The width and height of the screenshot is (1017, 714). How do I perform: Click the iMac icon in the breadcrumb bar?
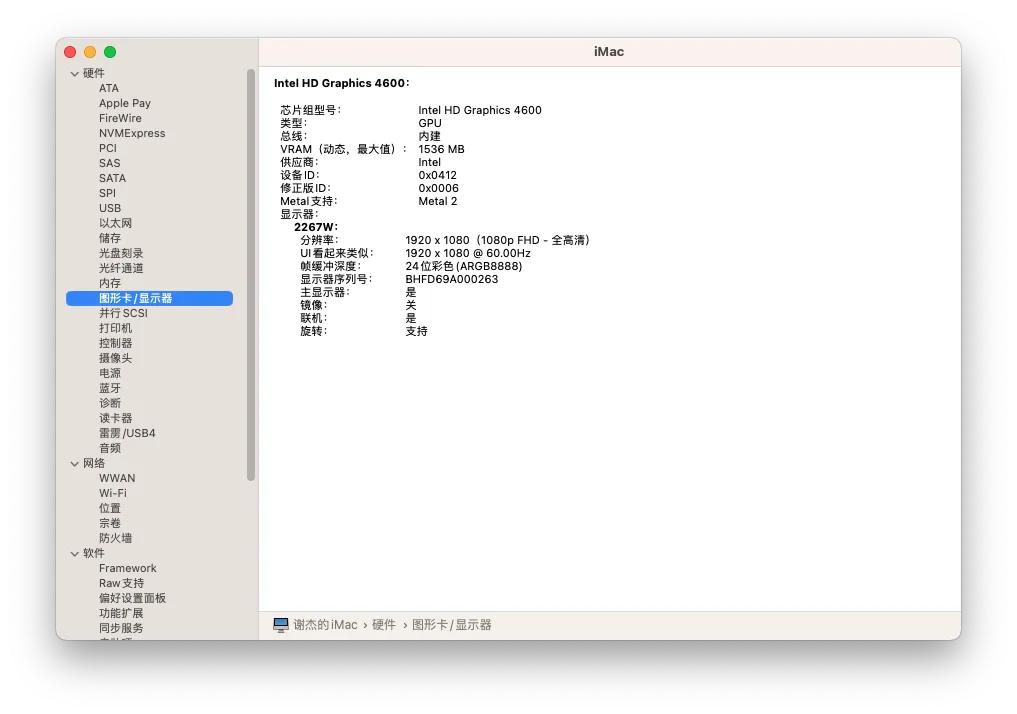281,623
